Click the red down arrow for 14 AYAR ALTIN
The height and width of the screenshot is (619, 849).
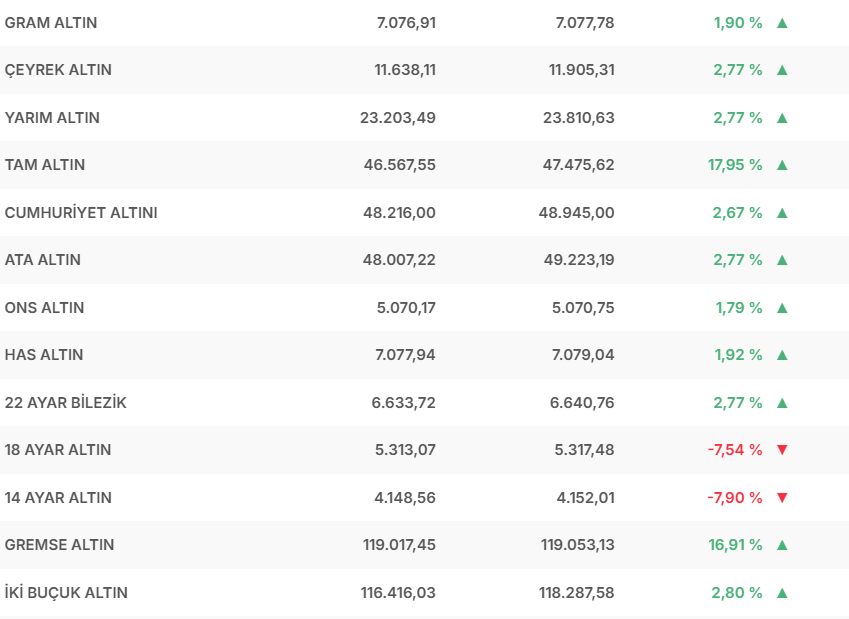(782, 498)
